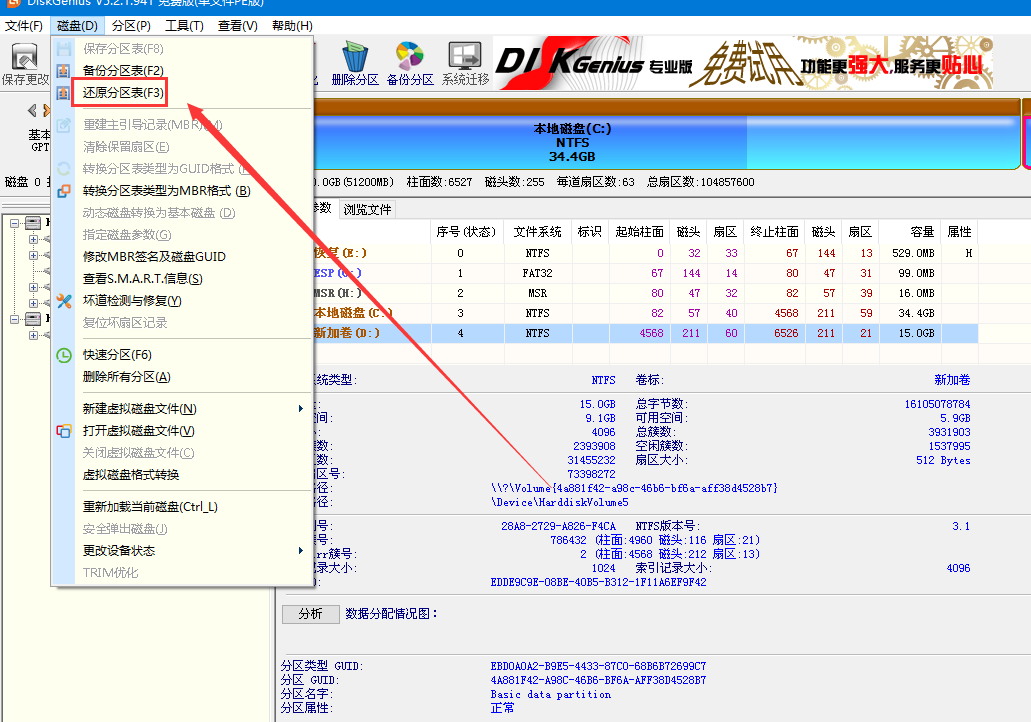Open the 分区(P) menu
Screen dimensions: 1031x722
pos(131,26)
